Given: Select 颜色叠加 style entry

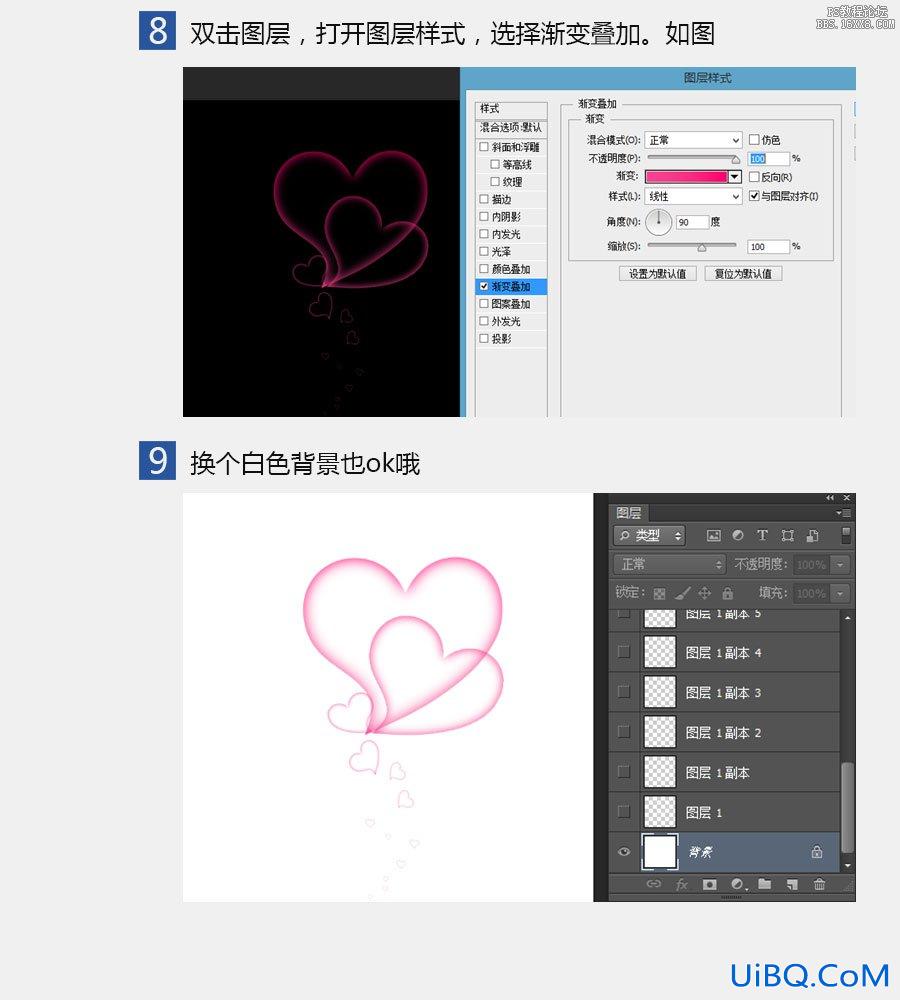Looking at the screenshot, I should click(511, 269).
